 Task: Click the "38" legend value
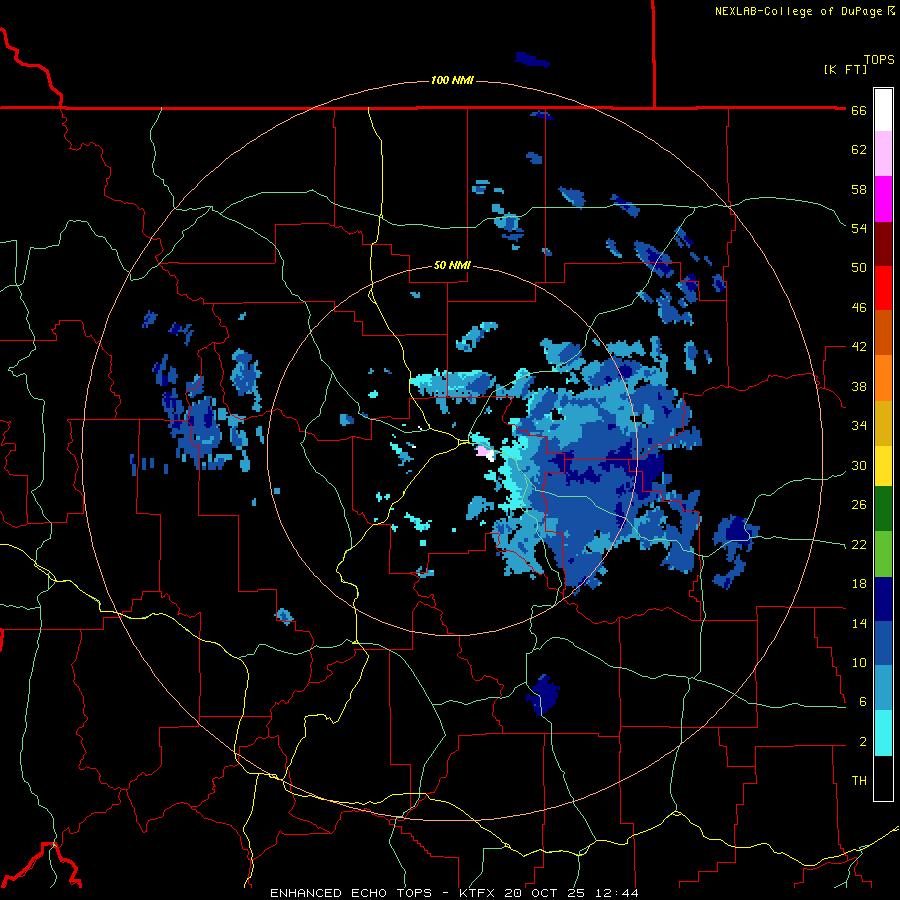click(x=859, y=386)
